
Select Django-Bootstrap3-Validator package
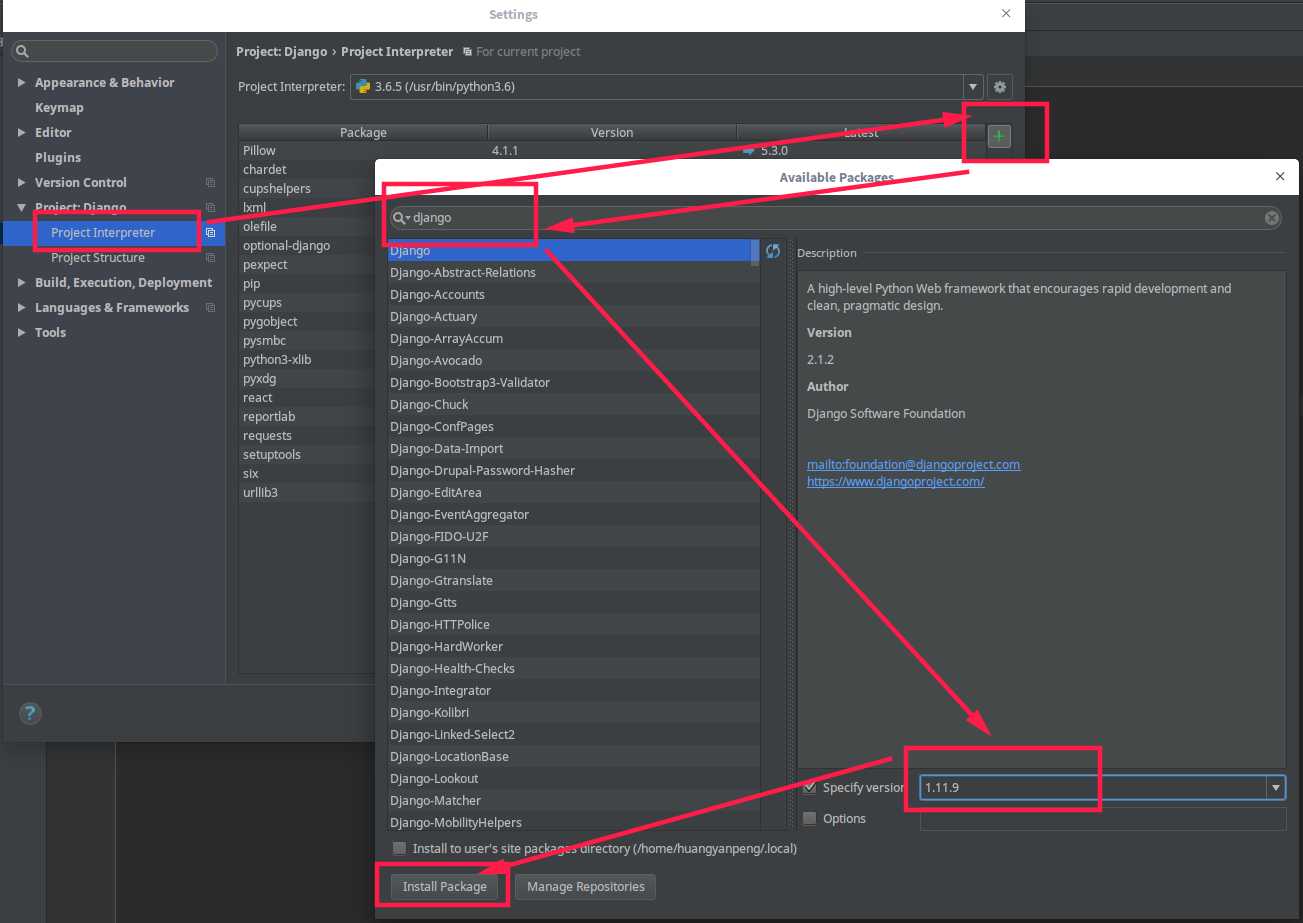point(573,383)
